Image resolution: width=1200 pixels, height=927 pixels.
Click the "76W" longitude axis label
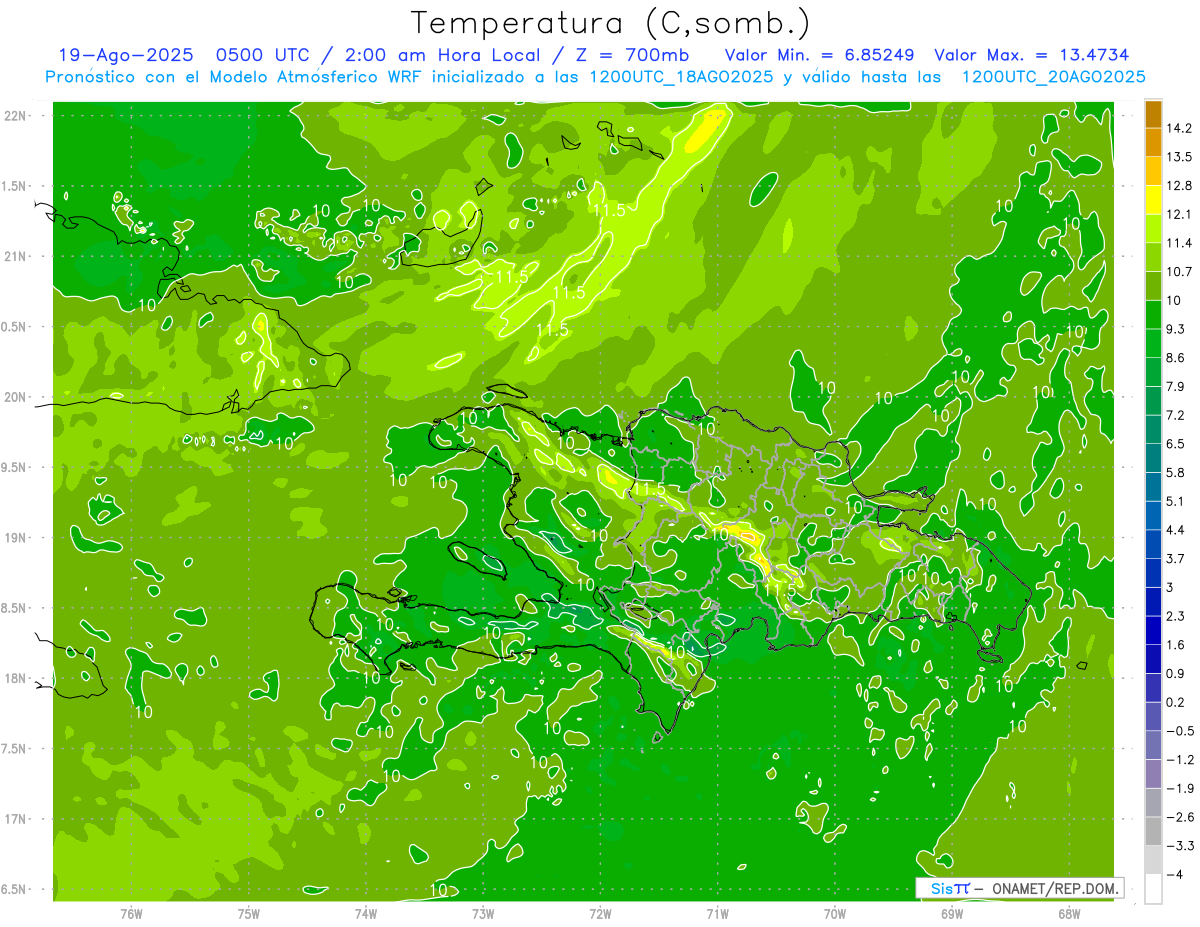tap(131, 913)
